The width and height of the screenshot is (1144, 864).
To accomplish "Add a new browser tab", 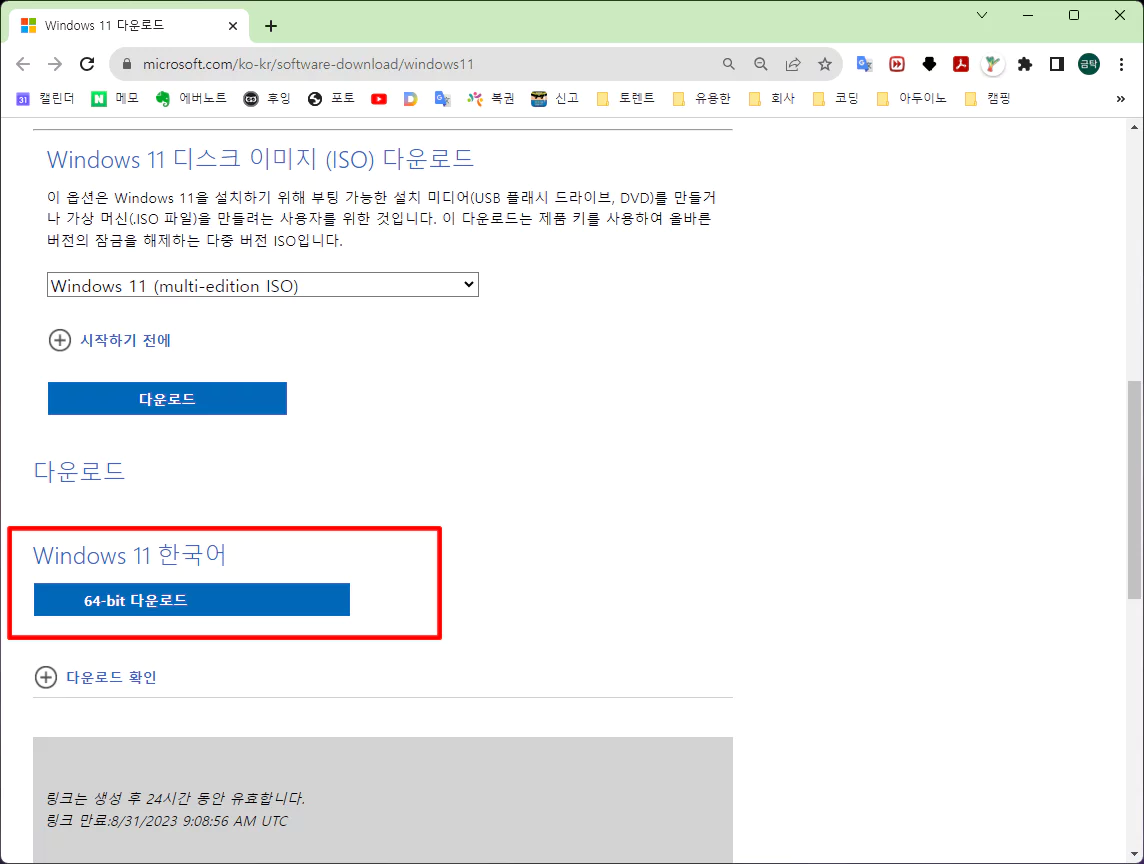I will (x=271, y=26).
